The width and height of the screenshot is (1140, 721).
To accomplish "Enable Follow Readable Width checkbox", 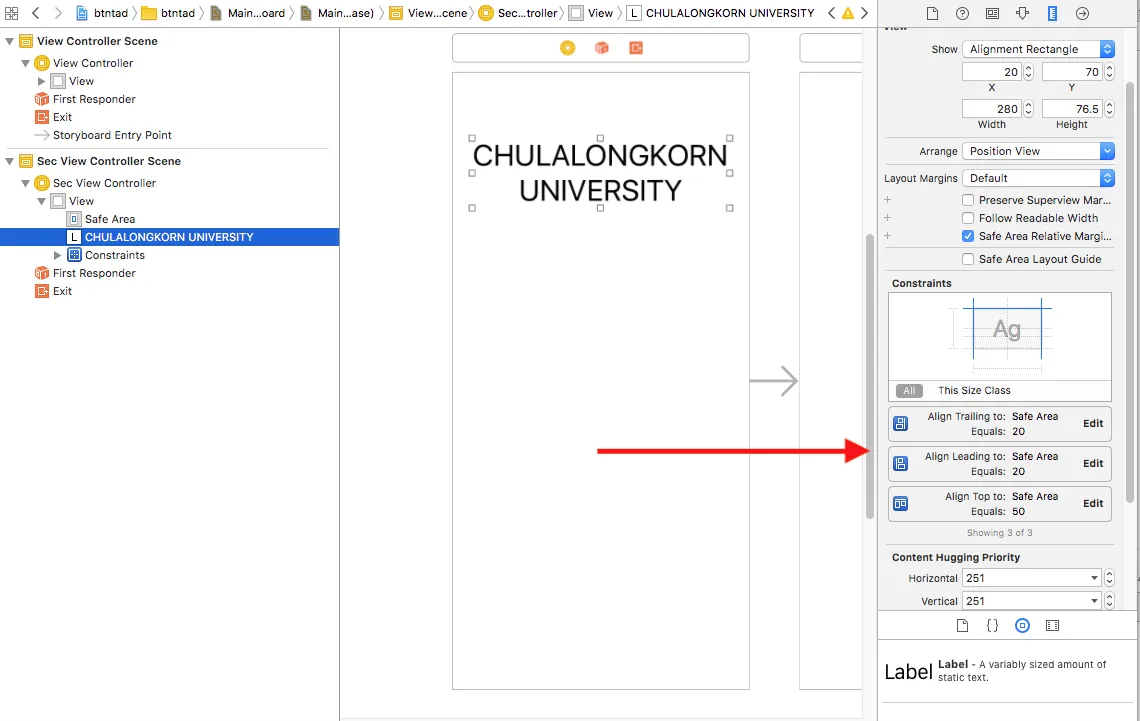I will (968, 218).
